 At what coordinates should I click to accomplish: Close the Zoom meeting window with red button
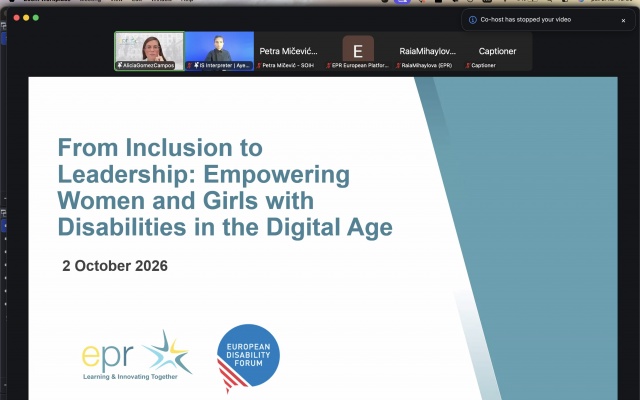pos(16,18)
